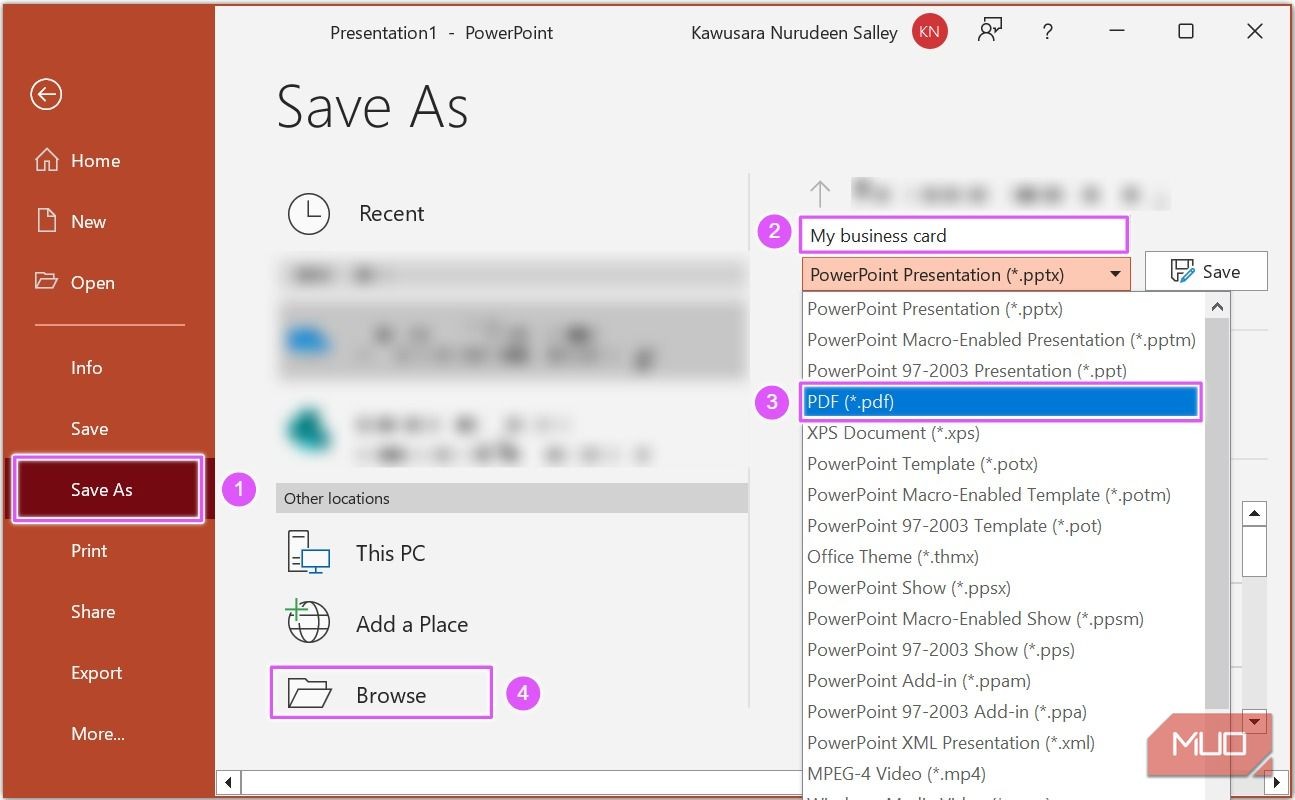Click the file name field 'My business card'
The height and width of the screenshot is (800, 1295).
(964, 236)
